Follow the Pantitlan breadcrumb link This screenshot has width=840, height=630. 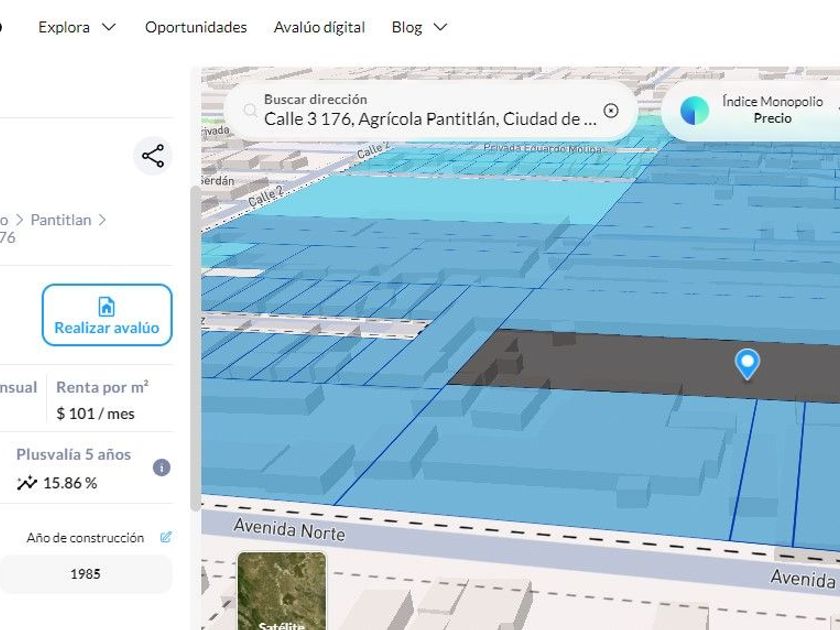tap(60, 219)
